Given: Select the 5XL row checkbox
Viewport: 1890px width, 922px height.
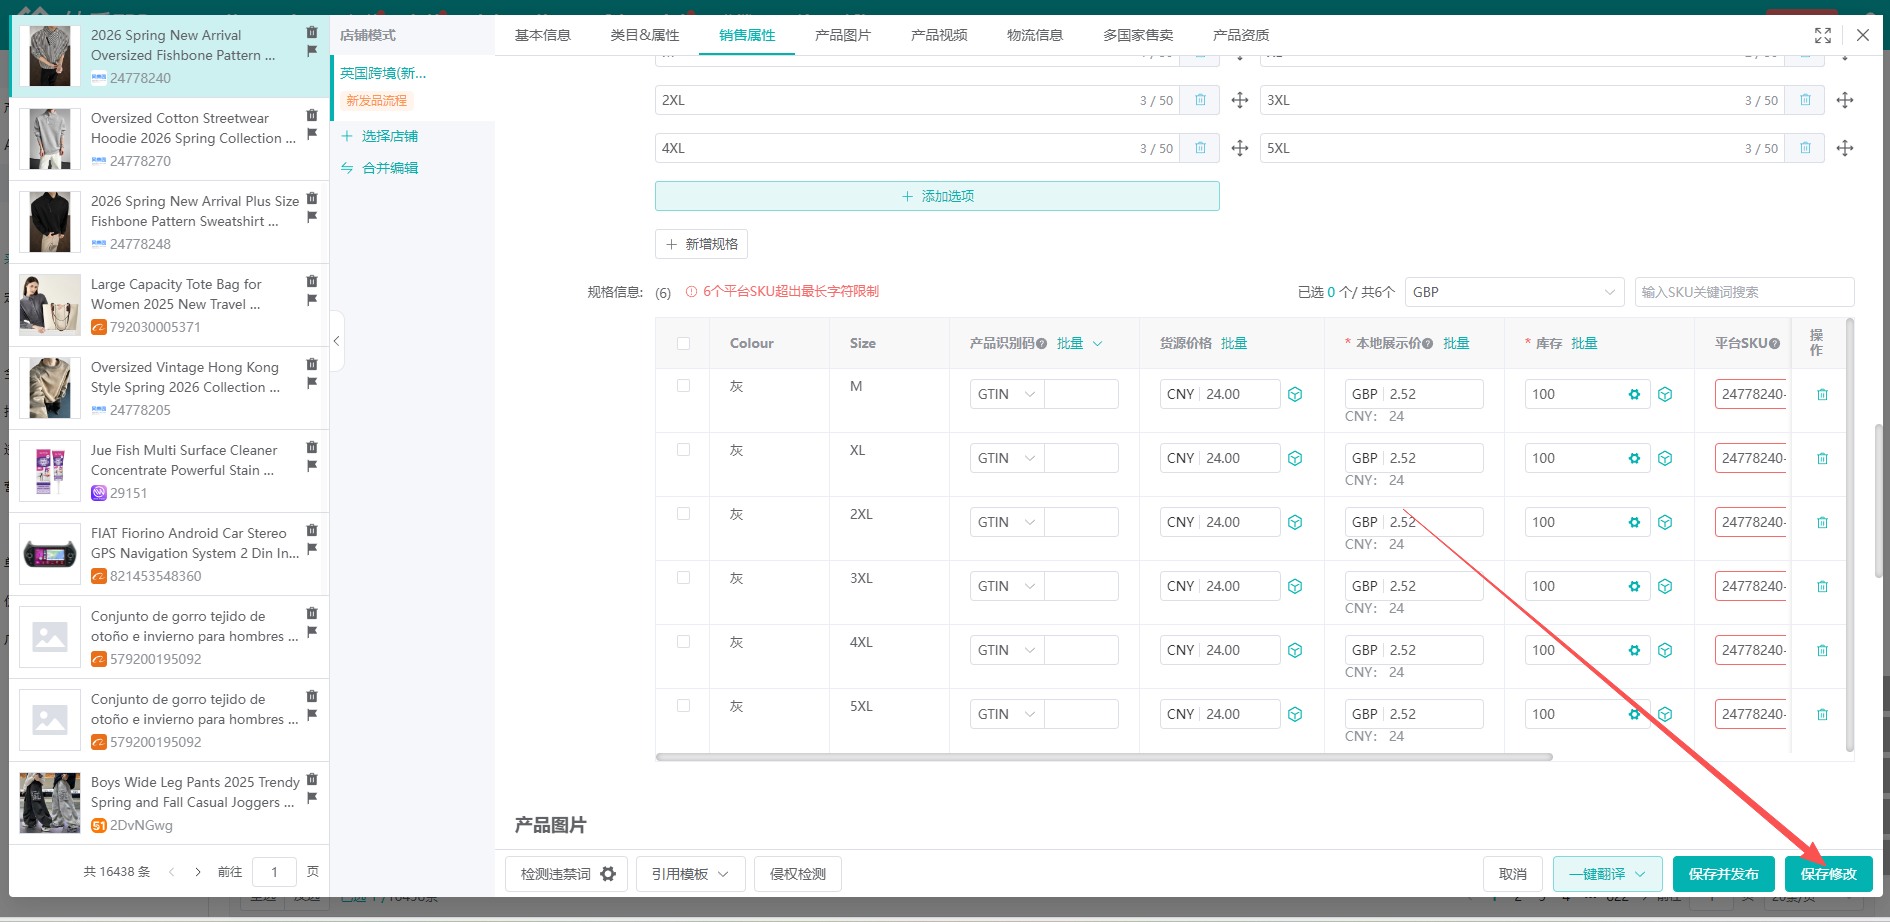Looking at the screenshot, I should 684,706.
